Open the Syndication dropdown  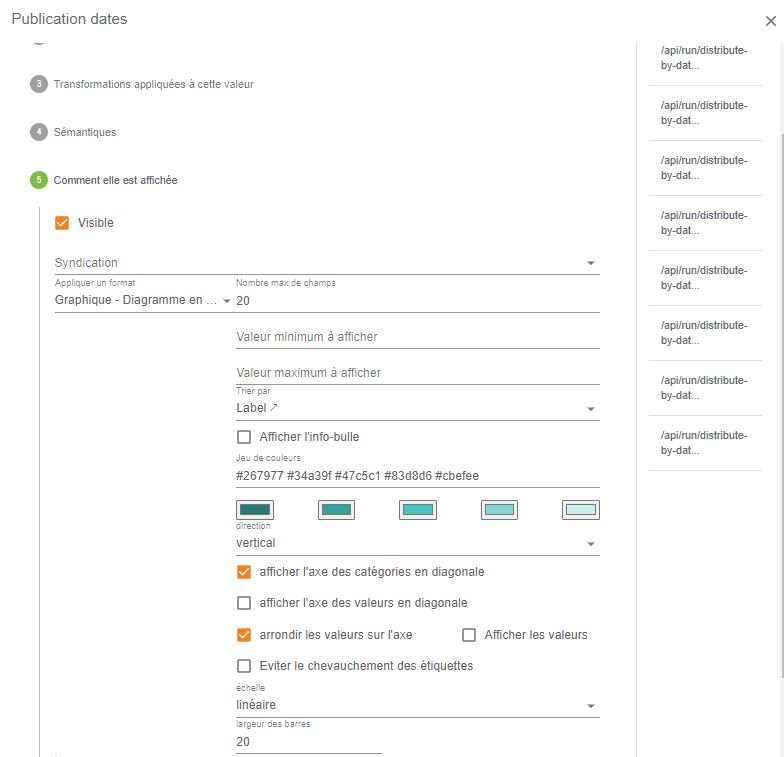[327, 263]
